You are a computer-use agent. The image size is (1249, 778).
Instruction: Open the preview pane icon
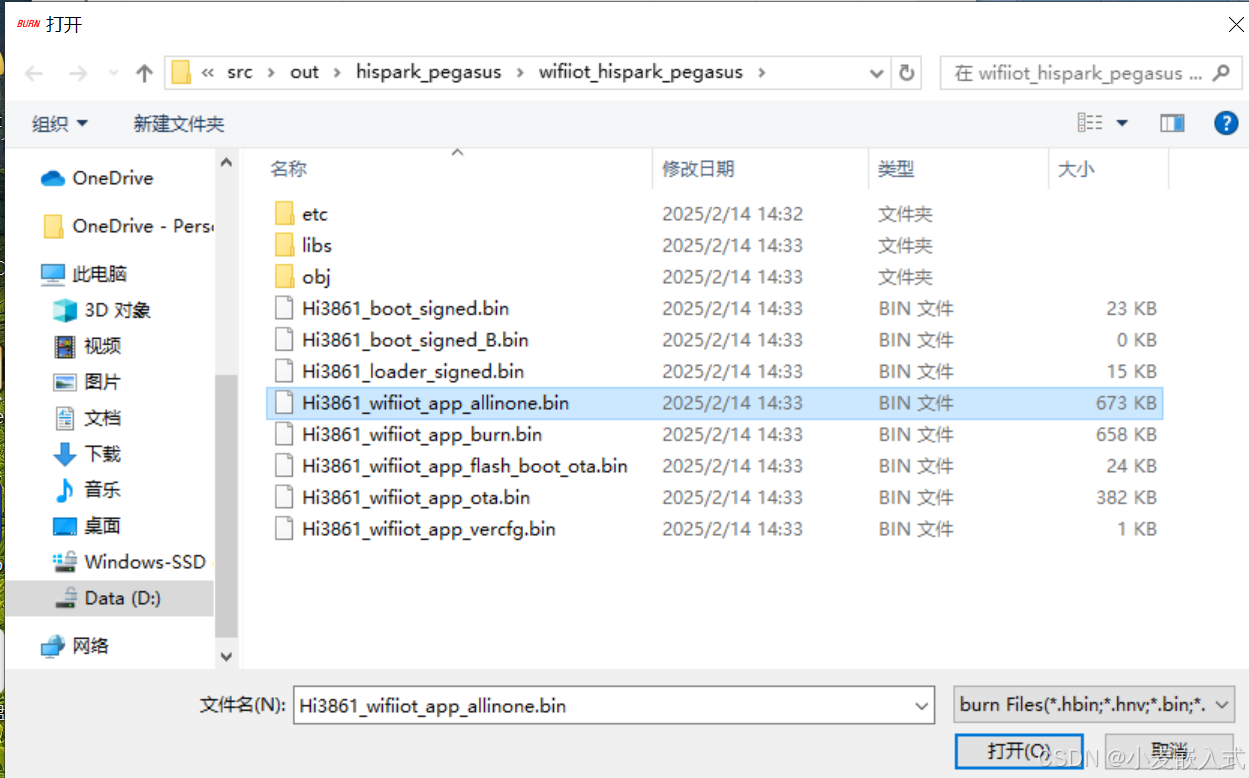pos(1172,122)
